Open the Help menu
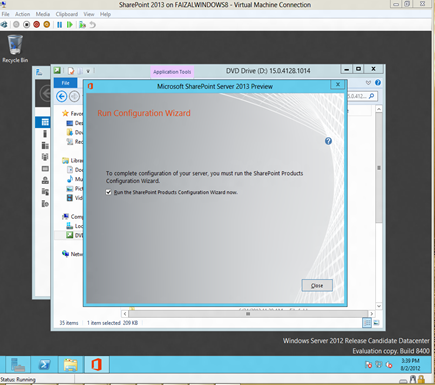 pos(105,14)
